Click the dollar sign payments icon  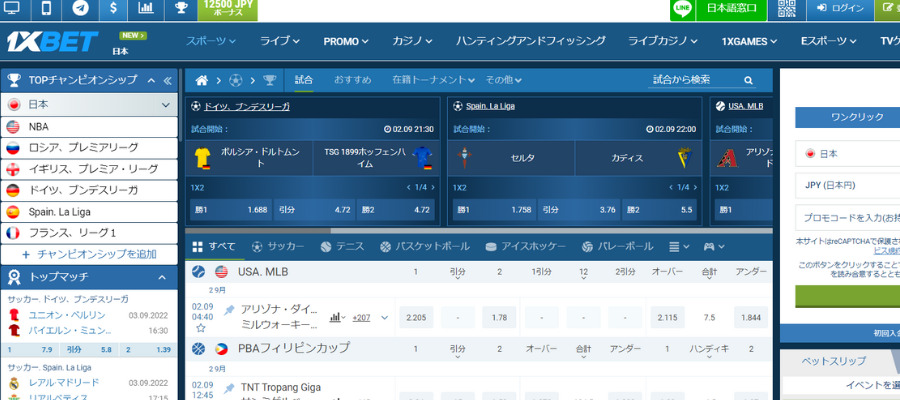pos(112,9)
